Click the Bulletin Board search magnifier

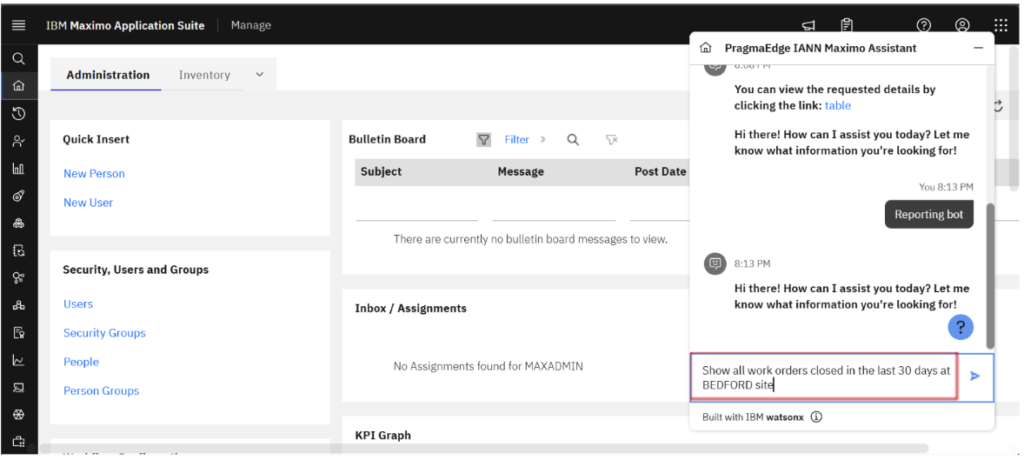click(x=573, y=139)
